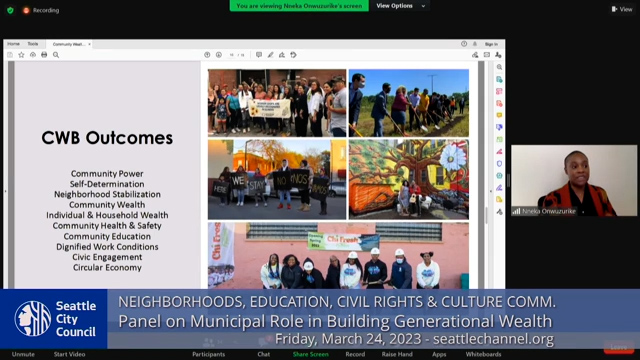Click the share with others person icon
The width and height of the screenshot is (640, 360).
pos(498,55)
